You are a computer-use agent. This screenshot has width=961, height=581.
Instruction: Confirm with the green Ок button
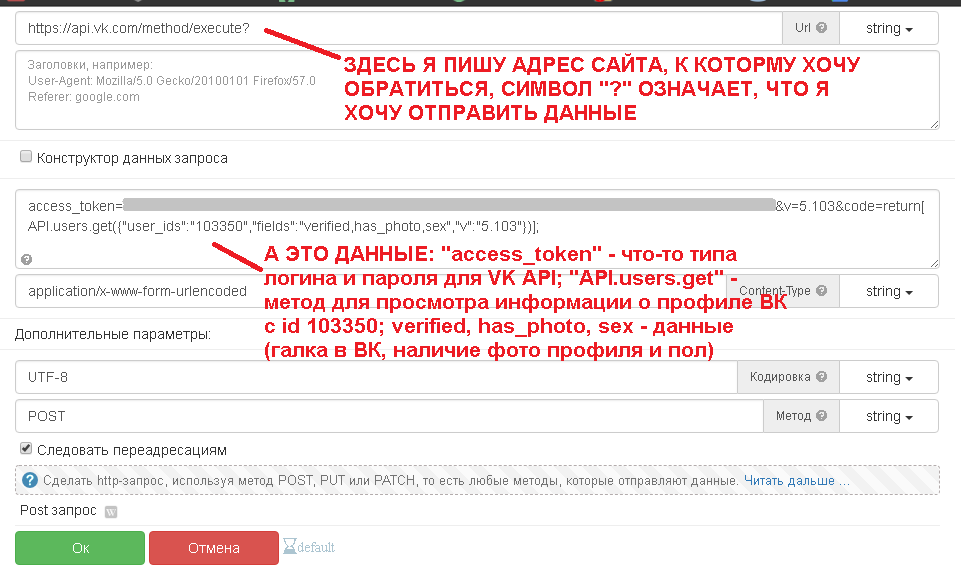click(x=80, y=548)
